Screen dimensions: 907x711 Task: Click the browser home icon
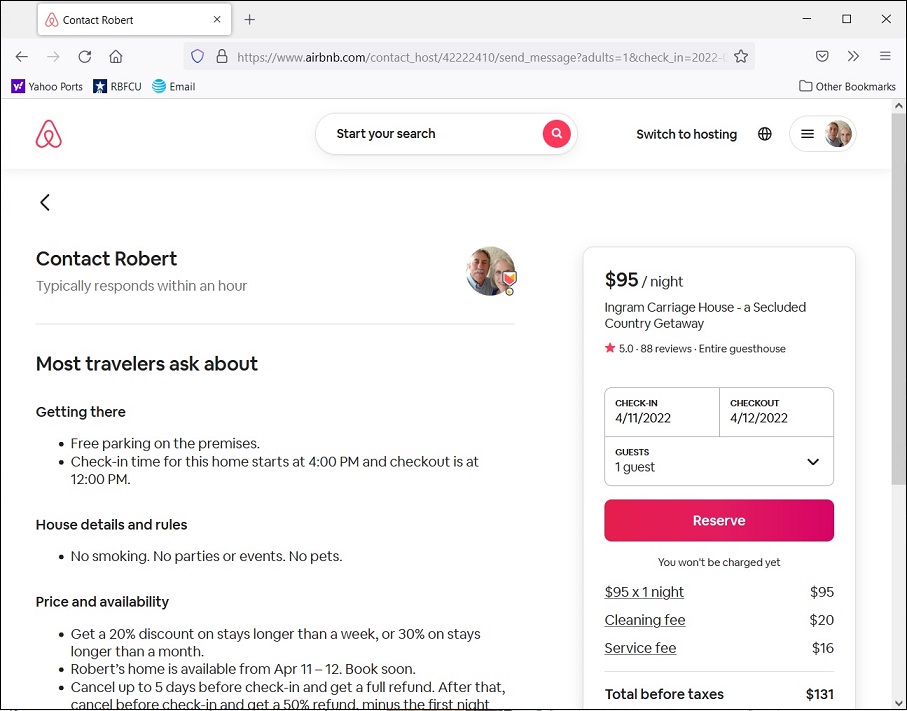click(x=116, y=57)
